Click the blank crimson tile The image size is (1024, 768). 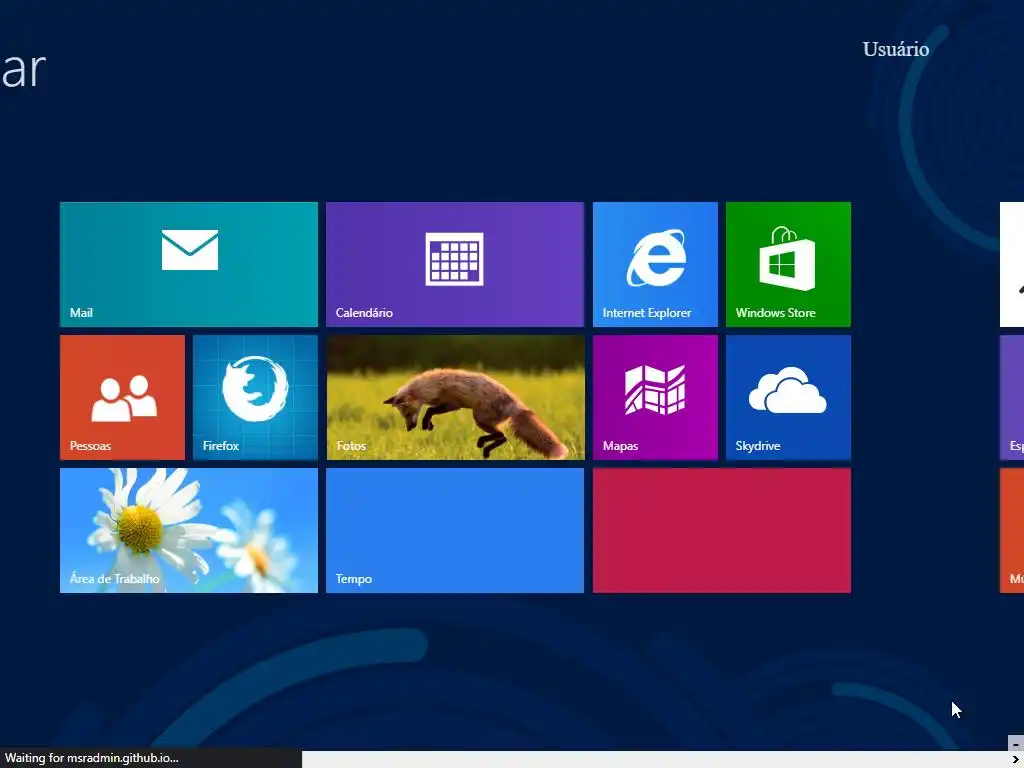722,531
